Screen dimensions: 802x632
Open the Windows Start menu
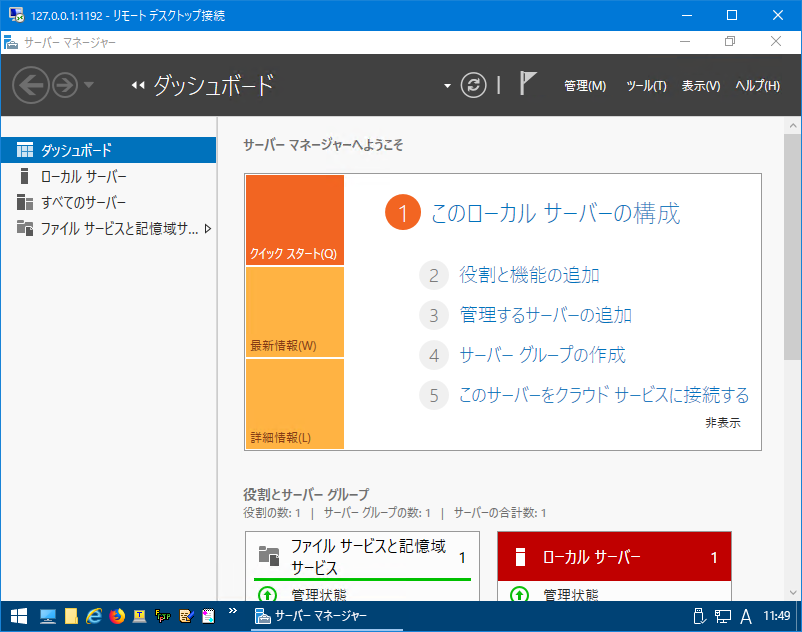(x=18, y=616)
